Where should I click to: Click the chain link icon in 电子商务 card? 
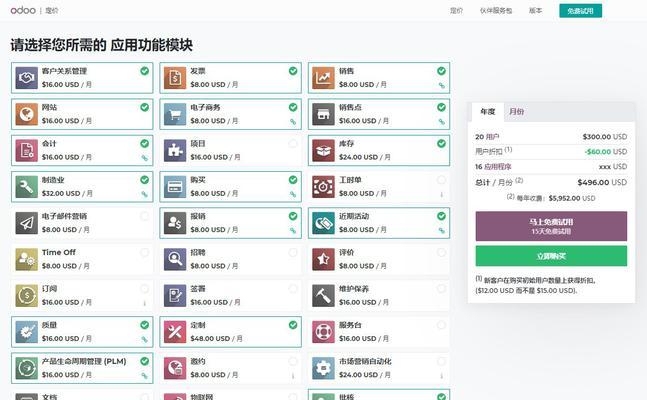[x=293, y=122]
